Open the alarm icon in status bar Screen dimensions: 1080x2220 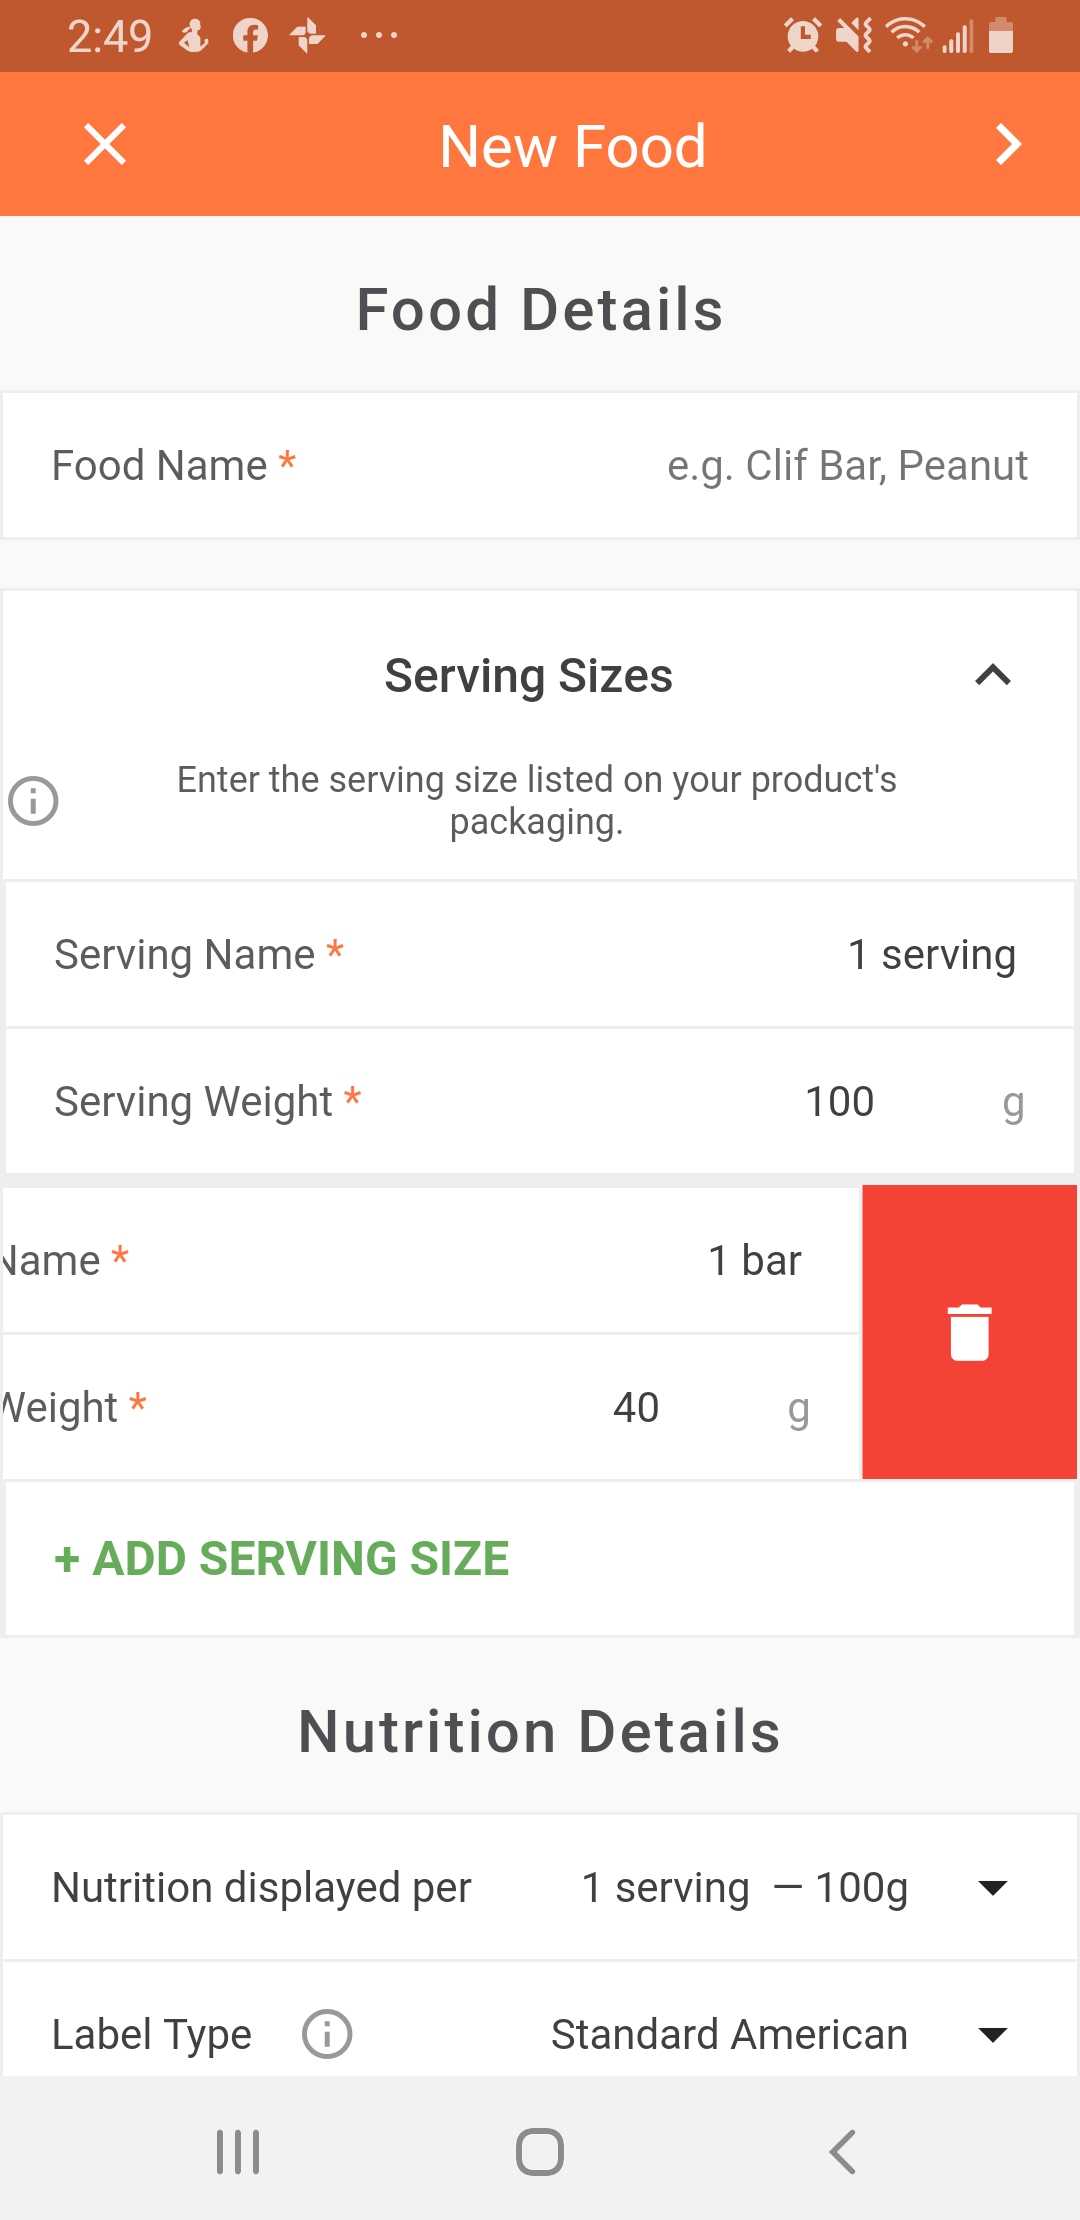coord(802,36)
